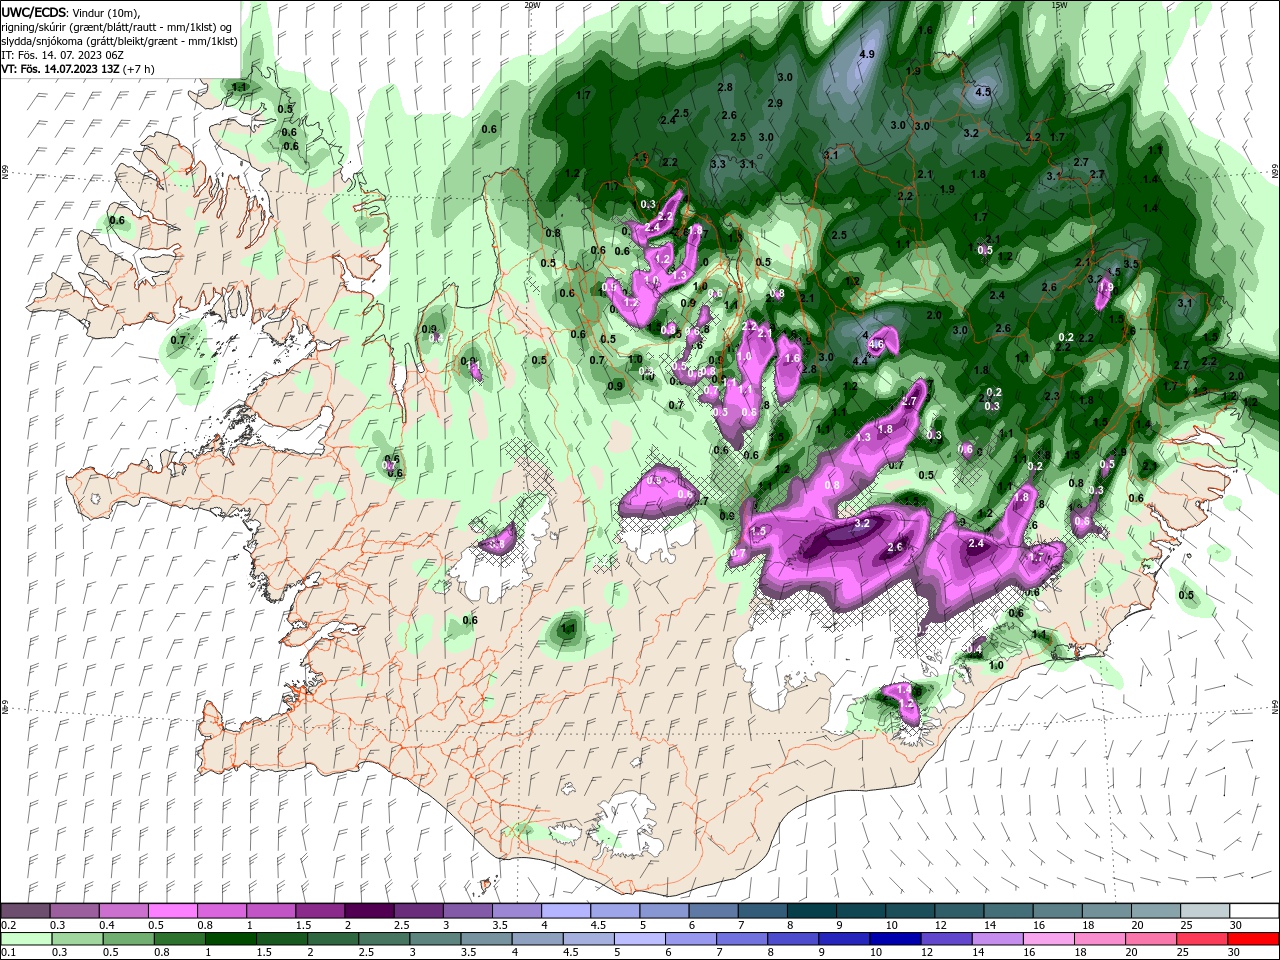This screenshot has height=960, width=1280.
Task: Click the initial time line 'IT: Fös. 14. 07. 2023 06Z'
Action: click(60, 55)
